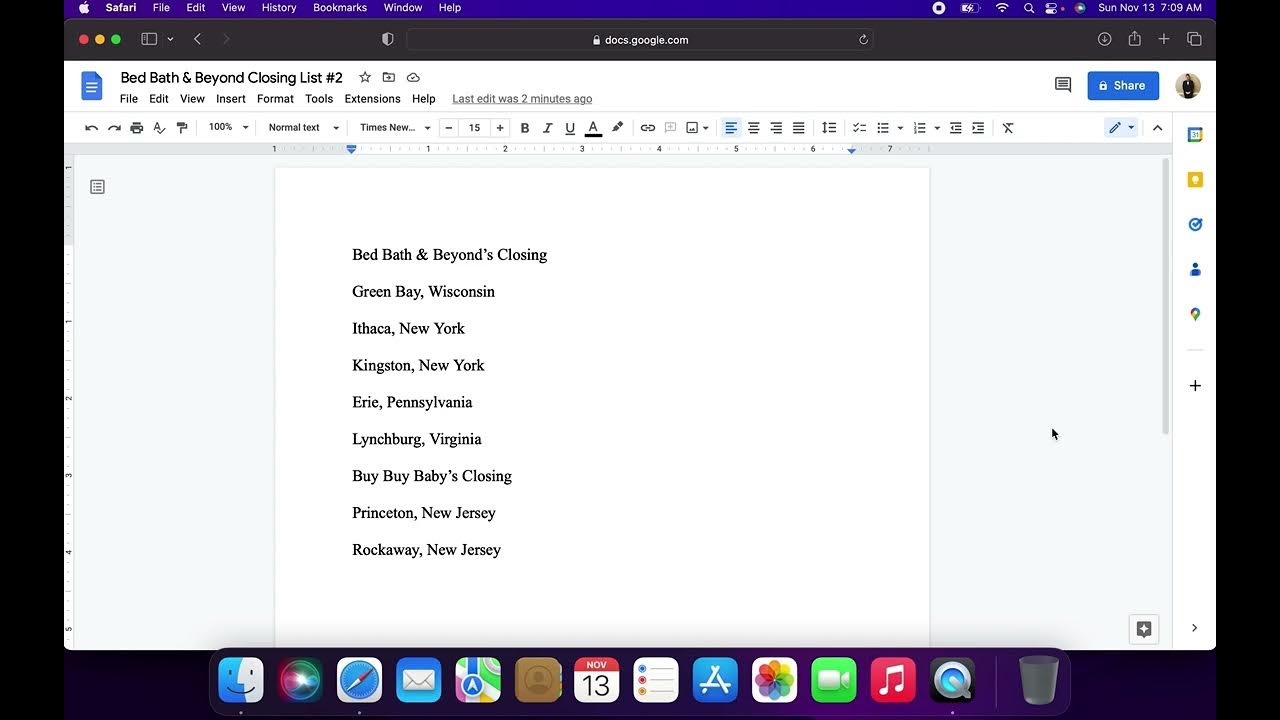Click the undo arrow in toolbar
This screenshot has height=720, width=1280.
tap(92, 128)
